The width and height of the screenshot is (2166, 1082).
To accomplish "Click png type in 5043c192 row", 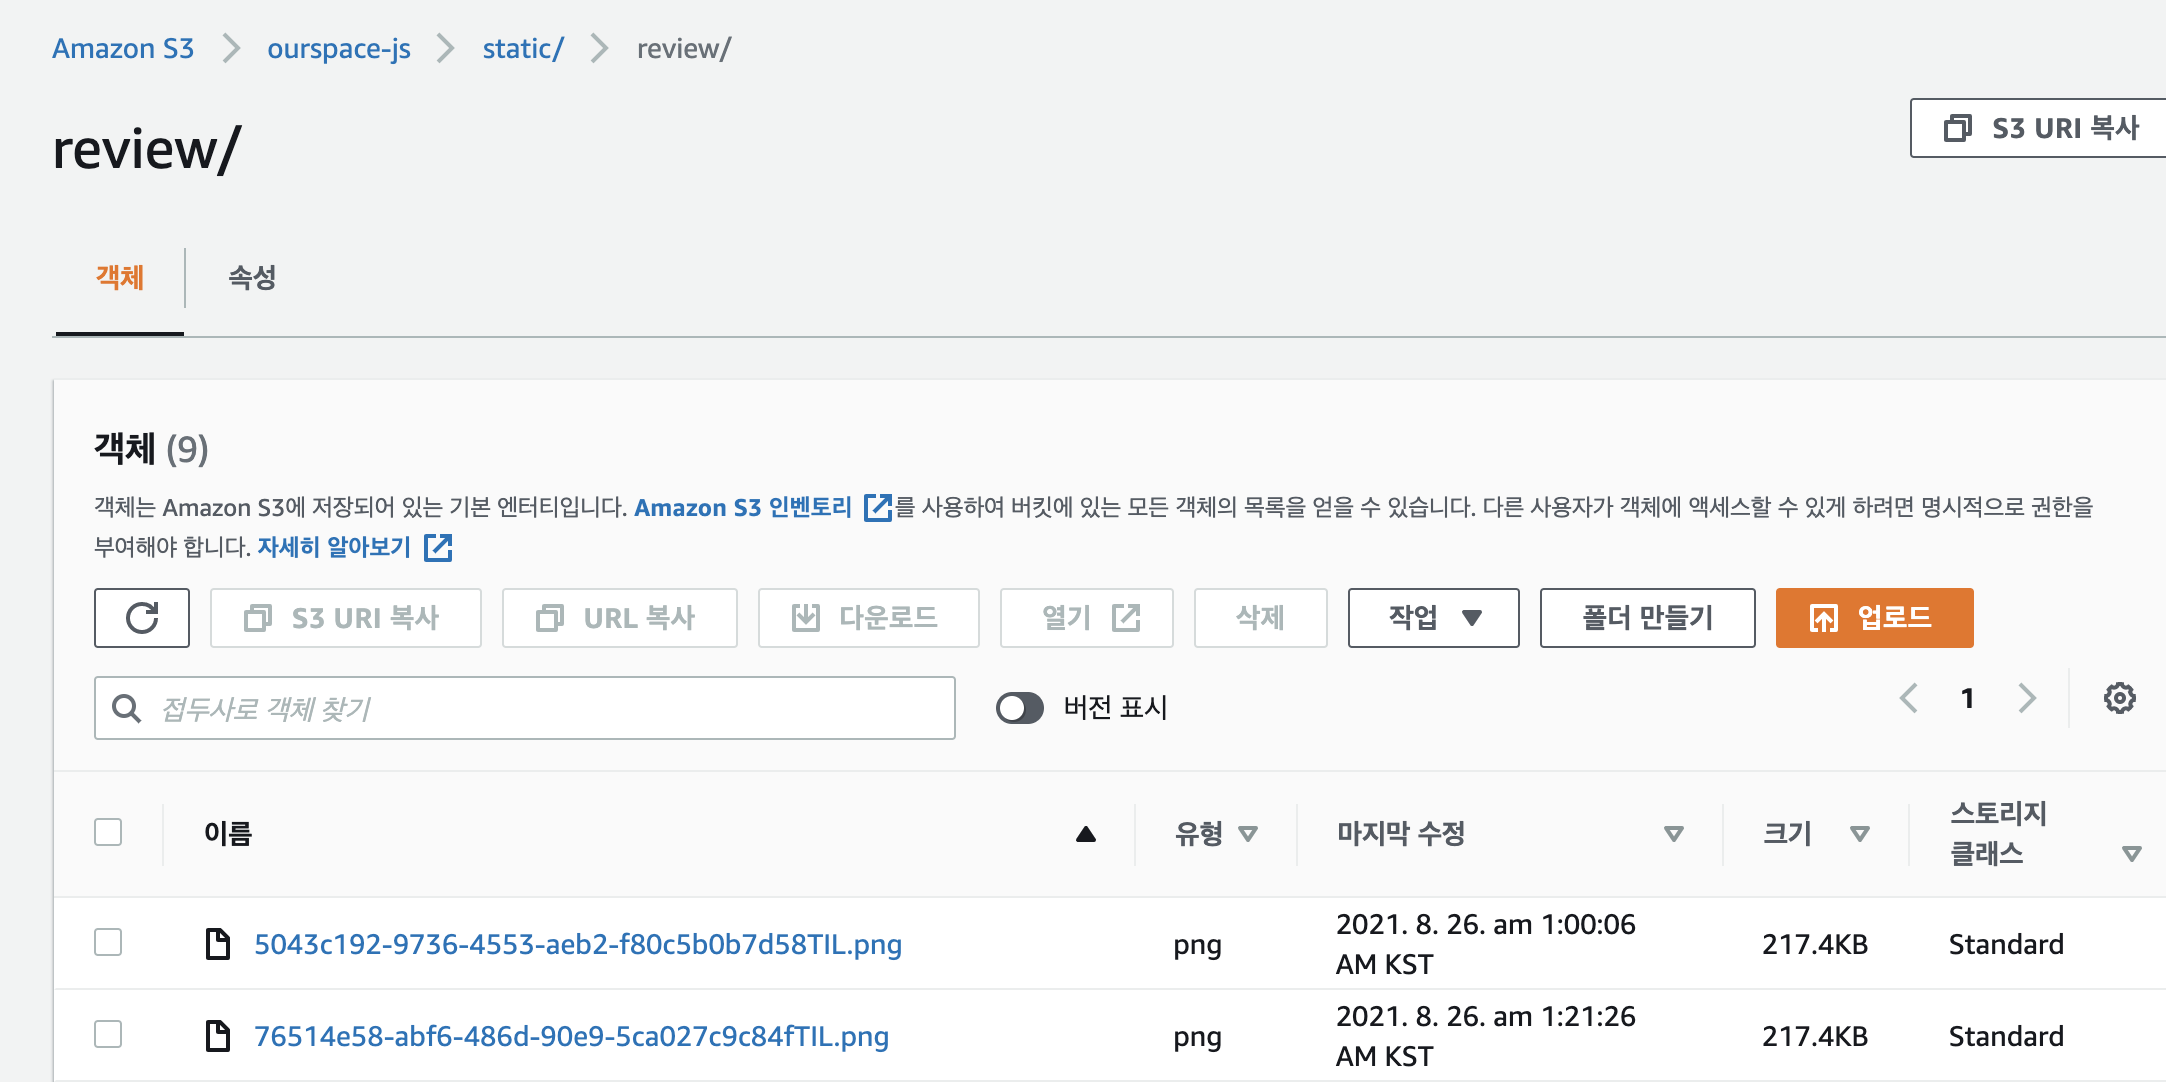I will 1198,945.
